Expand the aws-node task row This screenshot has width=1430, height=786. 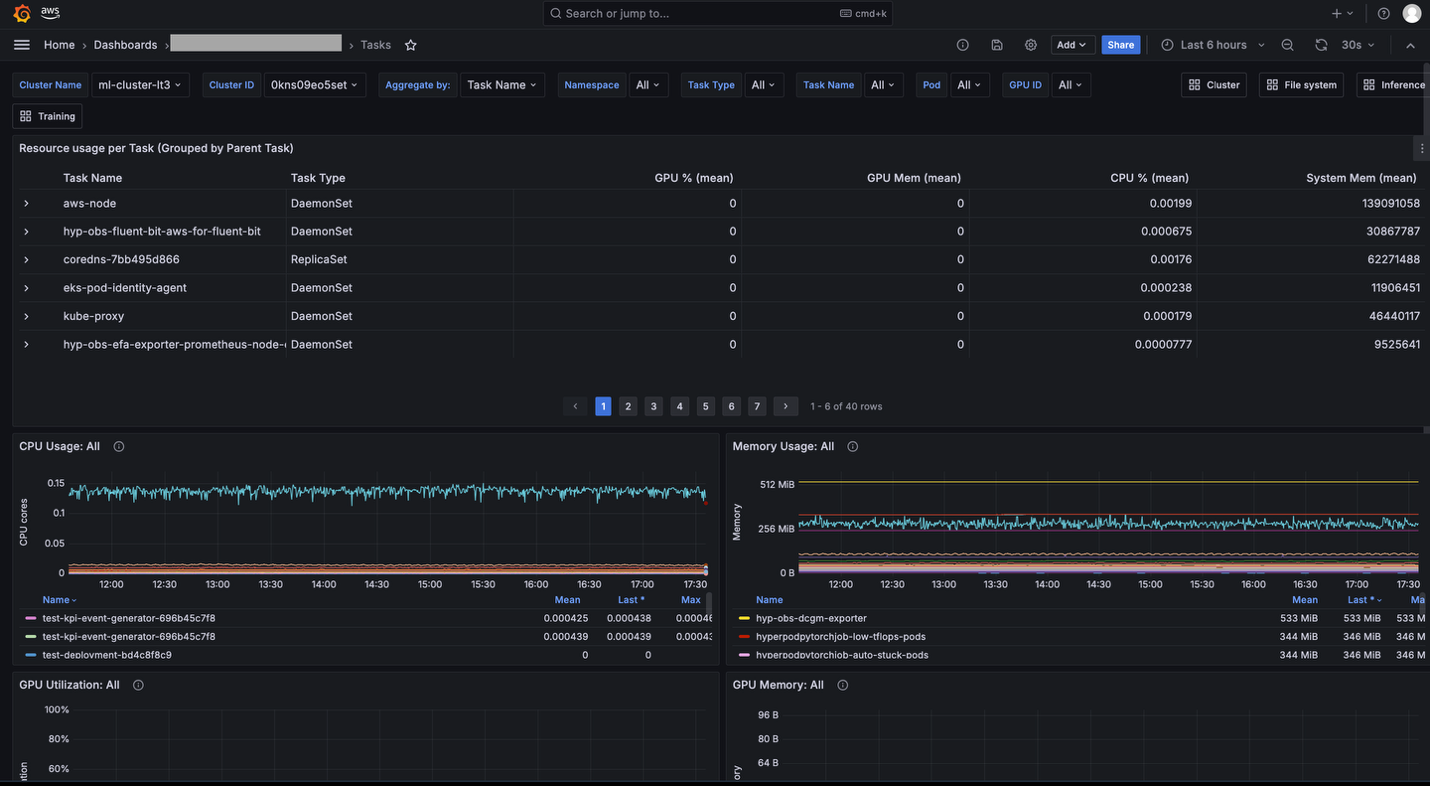26,203
